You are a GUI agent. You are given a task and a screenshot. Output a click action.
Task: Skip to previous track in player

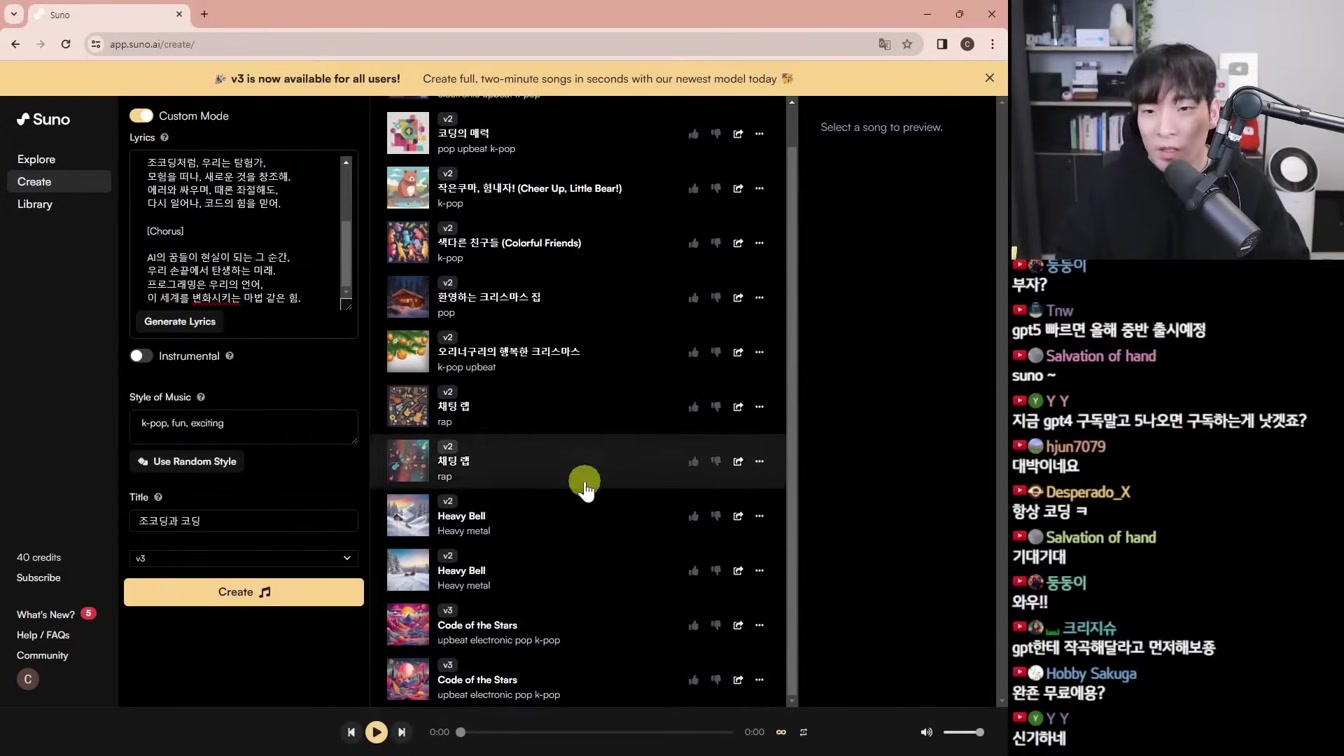pos(351,732)
